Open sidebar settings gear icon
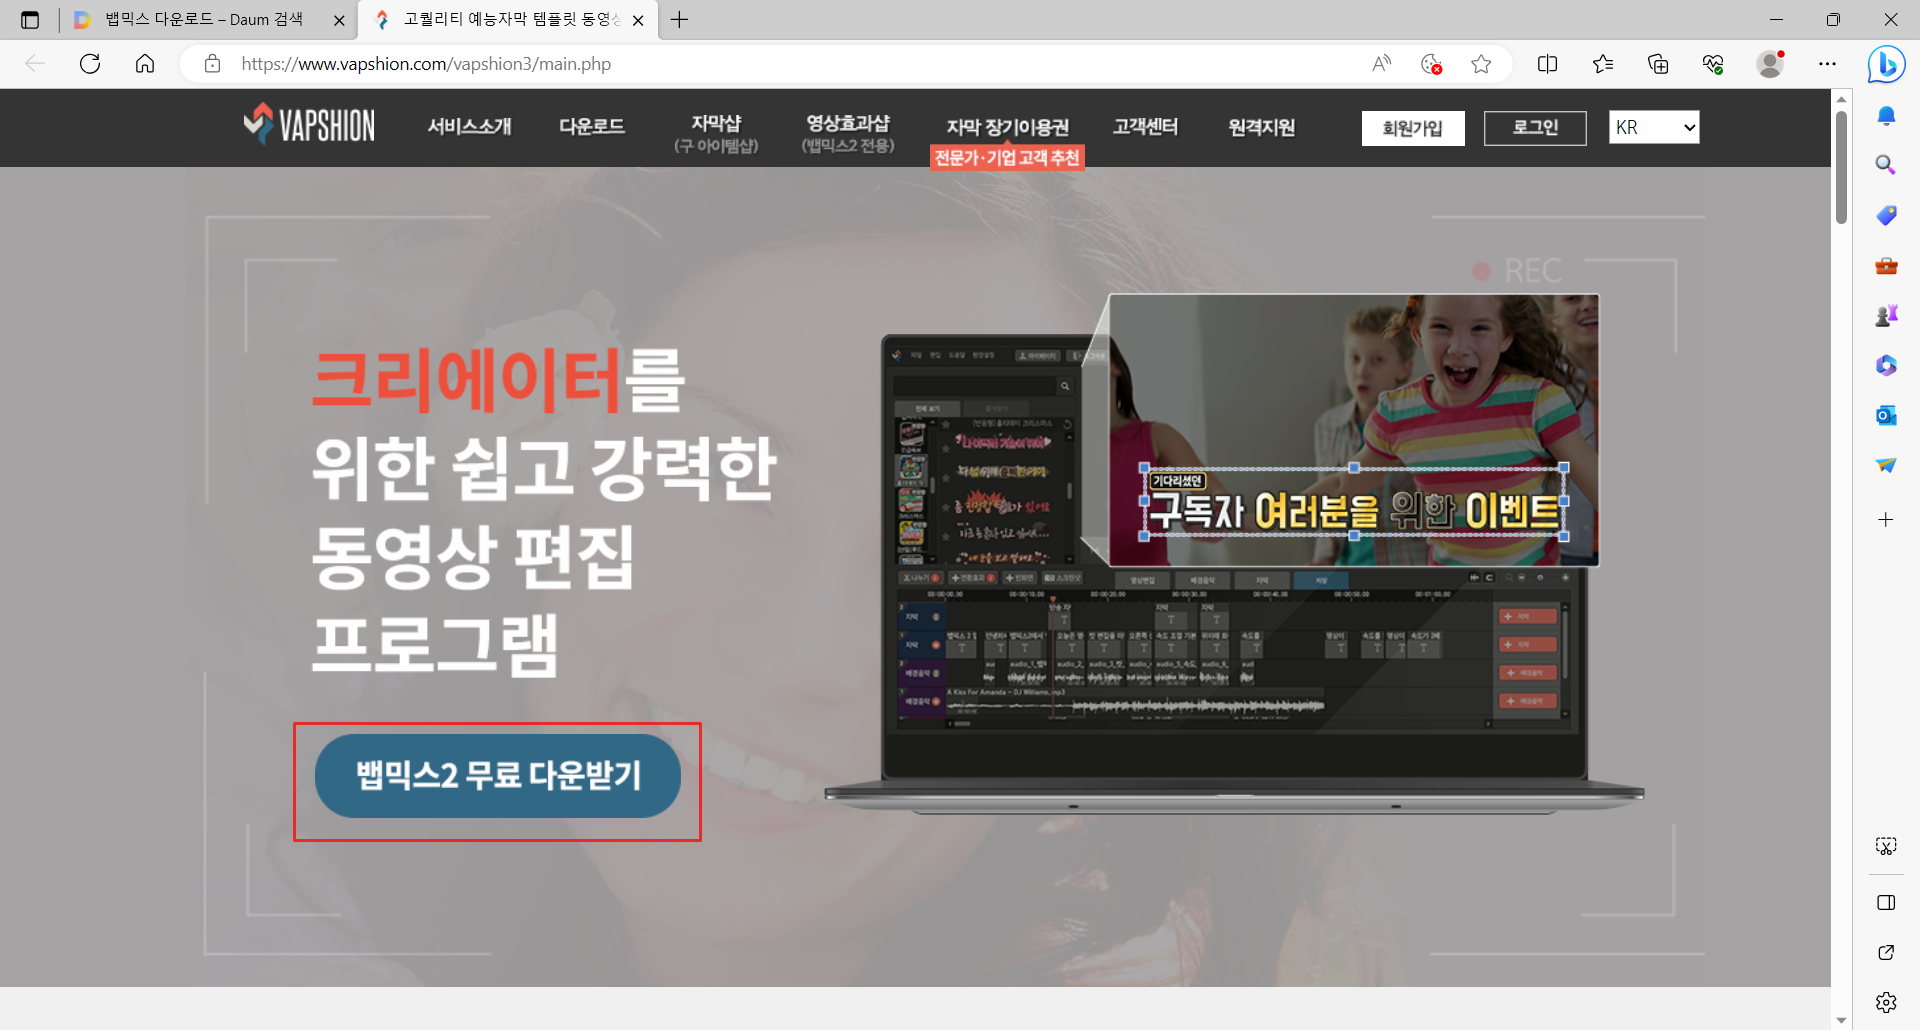 coord(1886,1002)
